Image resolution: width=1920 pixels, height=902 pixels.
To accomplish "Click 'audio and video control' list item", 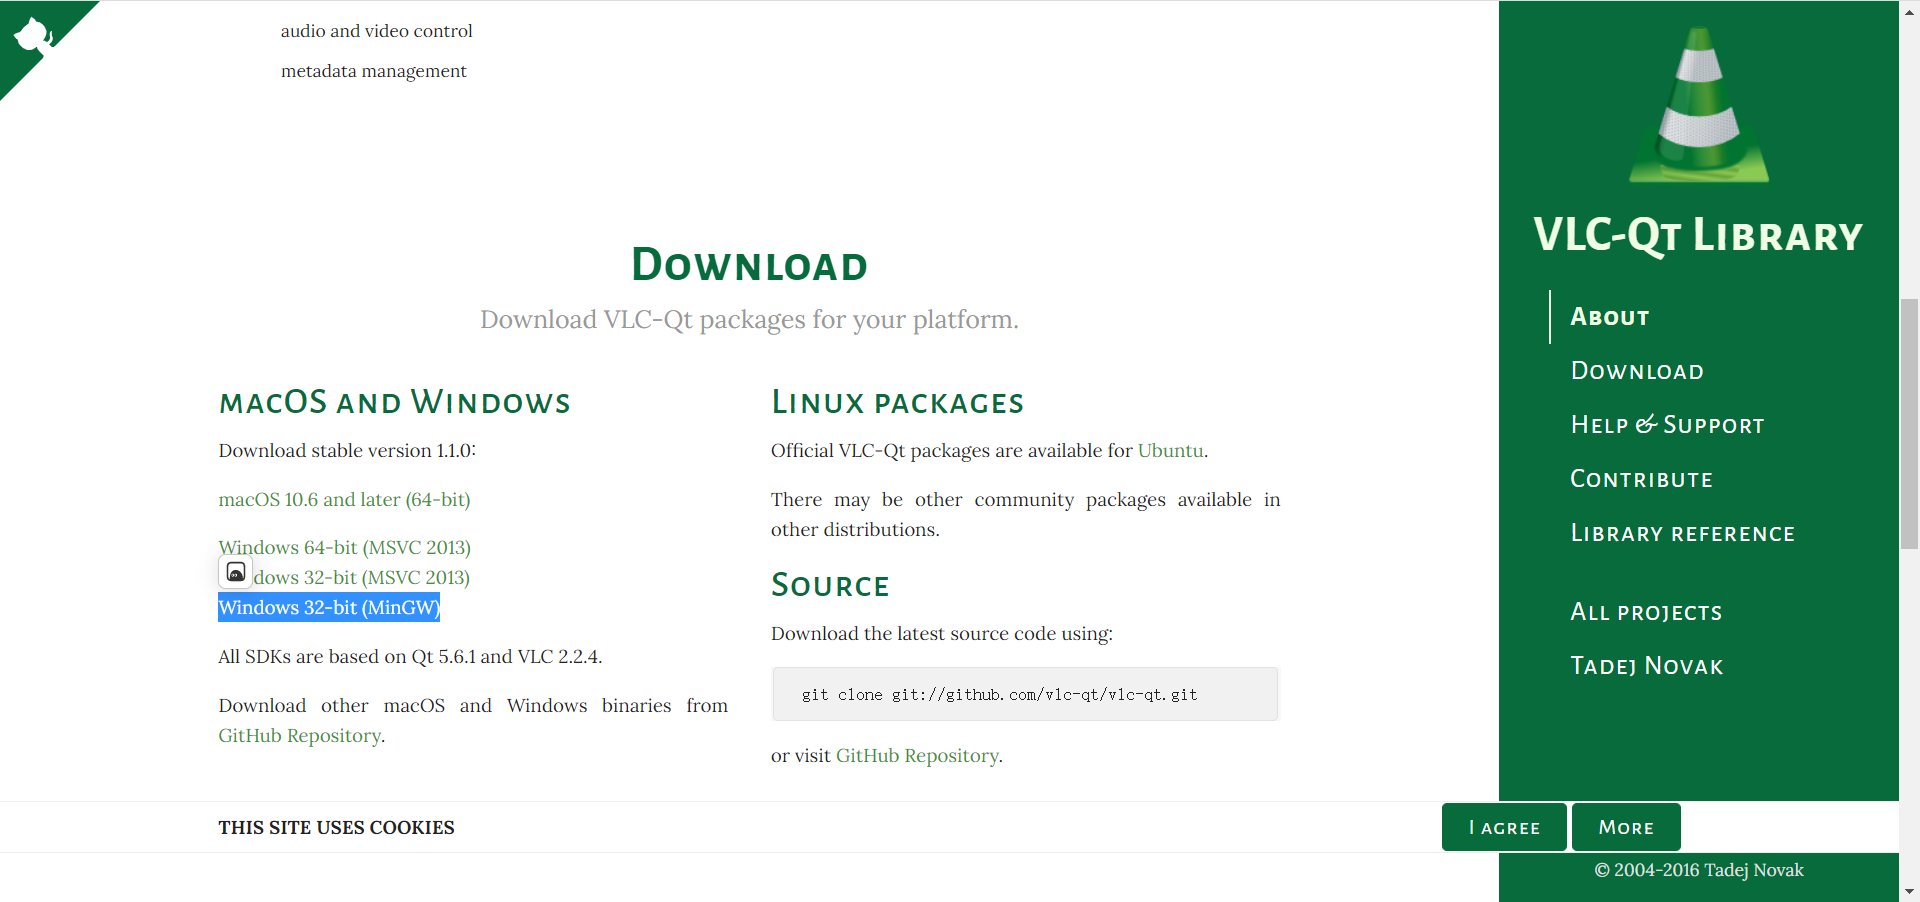I will click(x=377, y=31).
